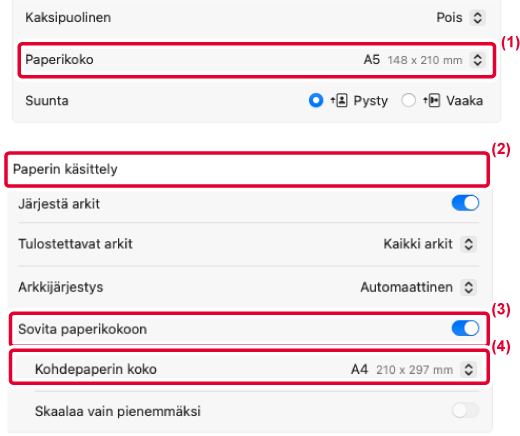Click the Kaksipuolinen stepper arrows icon
This screenshot has width=520, height=436.
click(x=477, y=18)
